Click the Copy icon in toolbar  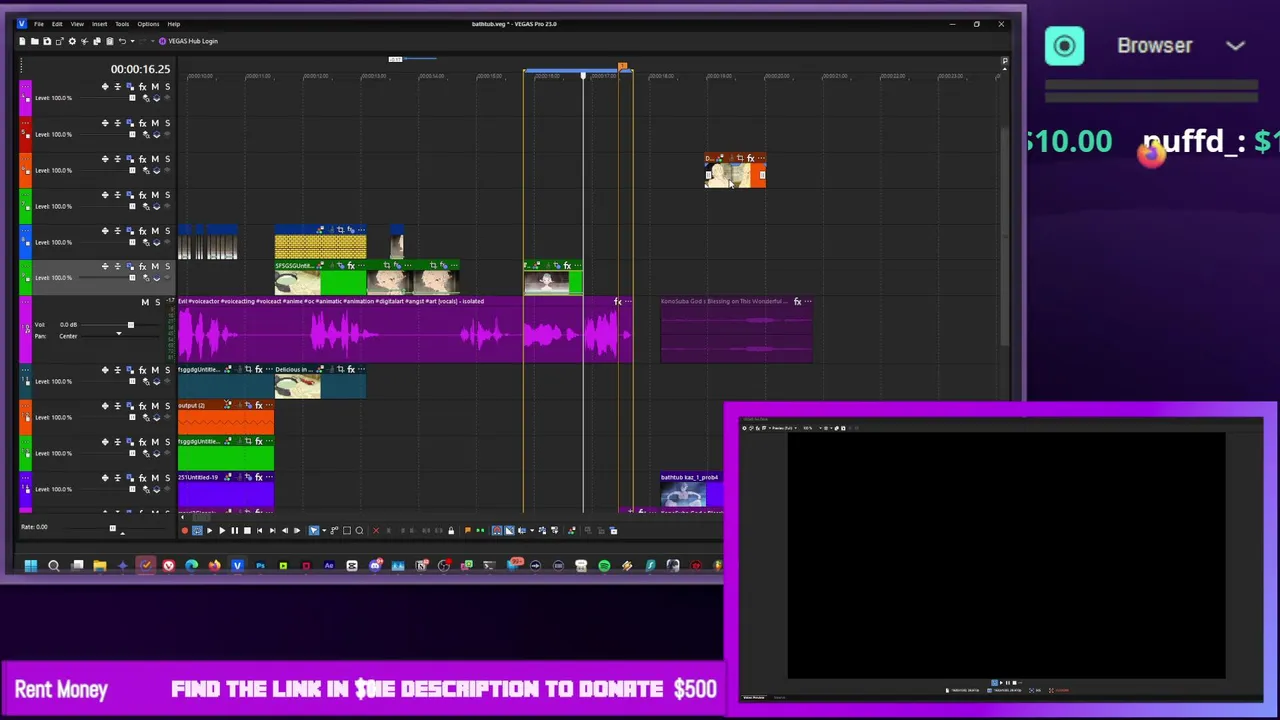97,41
